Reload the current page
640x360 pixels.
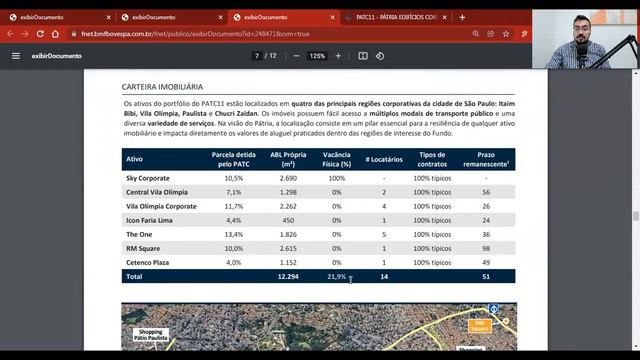[x=40, y=34]
